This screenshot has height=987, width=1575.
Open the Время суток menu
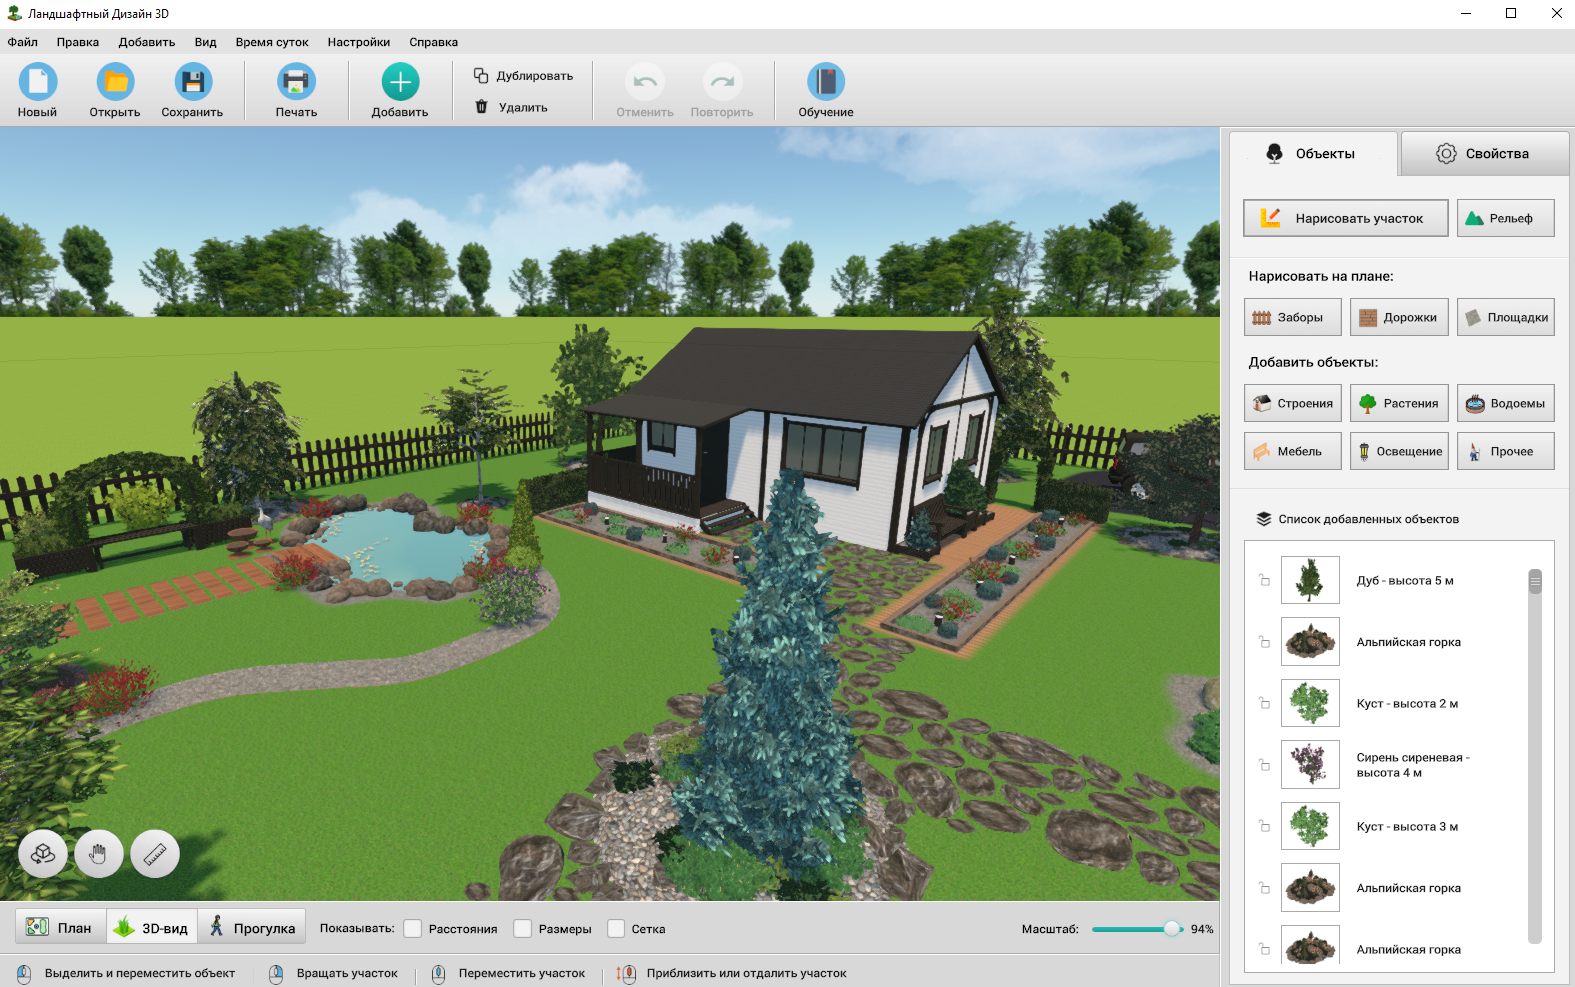272,42
